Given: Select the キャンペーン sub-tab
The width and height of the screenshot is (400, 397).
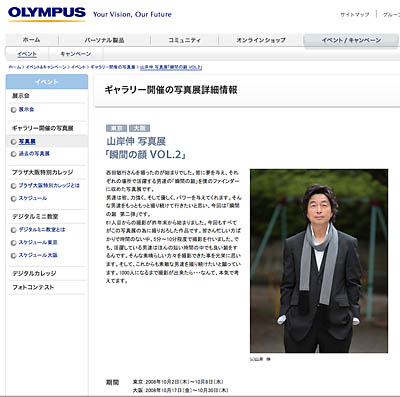Looking at the screenshot, I should (76, 54).
